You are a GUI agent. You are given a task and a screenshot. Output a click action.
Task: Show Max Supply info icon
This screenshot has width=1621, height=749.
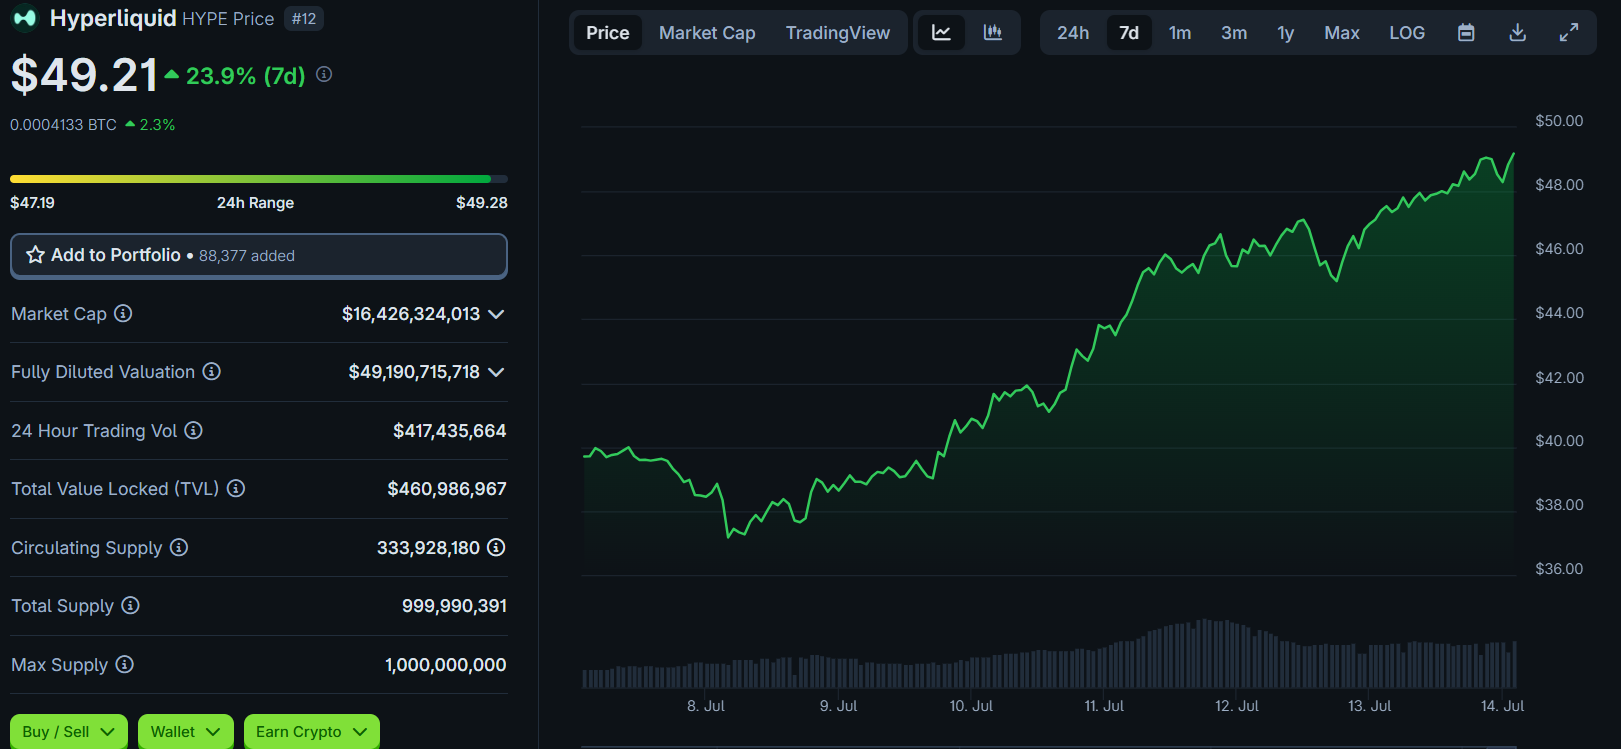pos(124,664)
